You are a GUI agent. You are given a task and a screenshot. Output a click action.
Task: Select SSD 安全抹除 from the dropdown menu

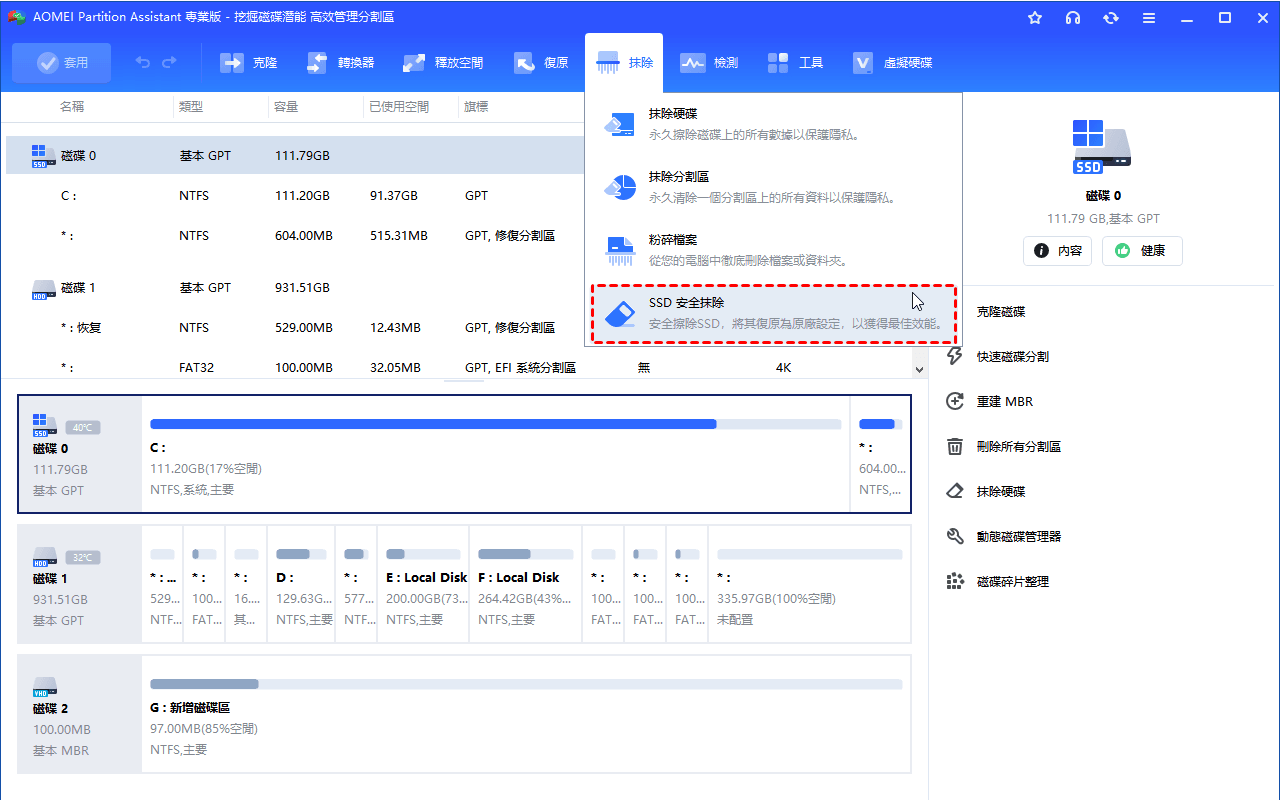774,313
